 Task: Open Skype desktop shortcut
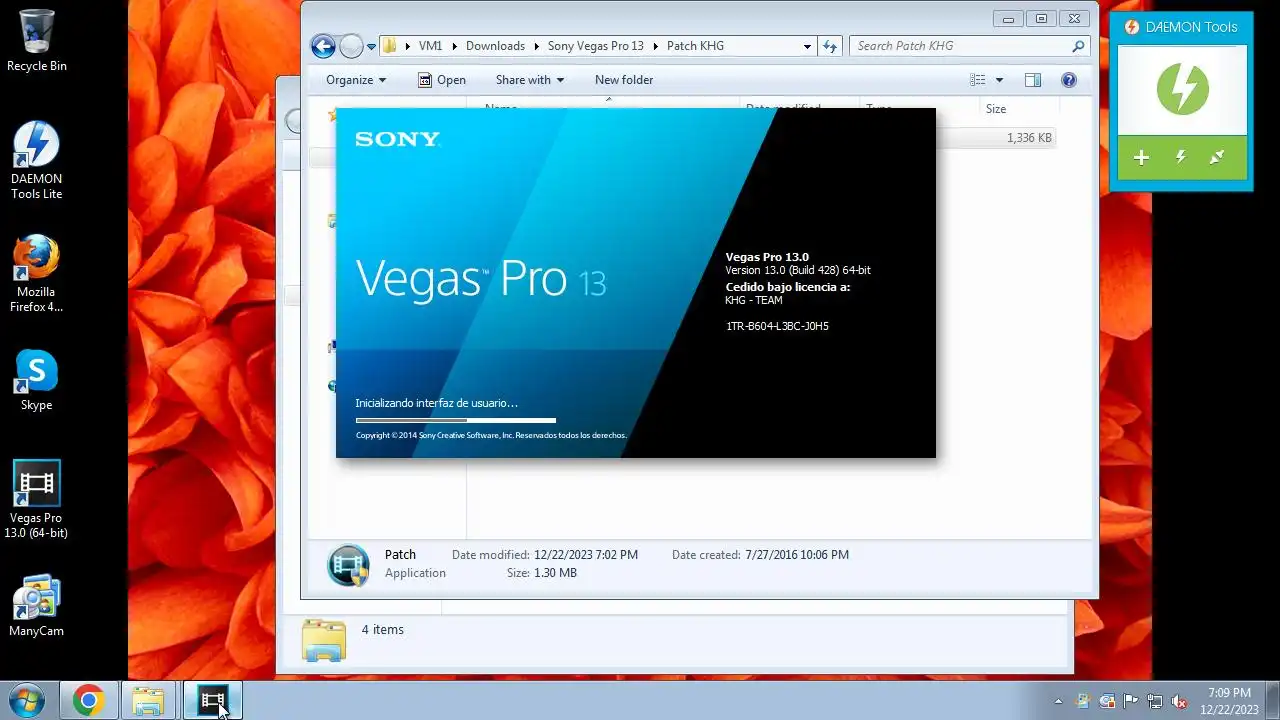click(37, 380)
